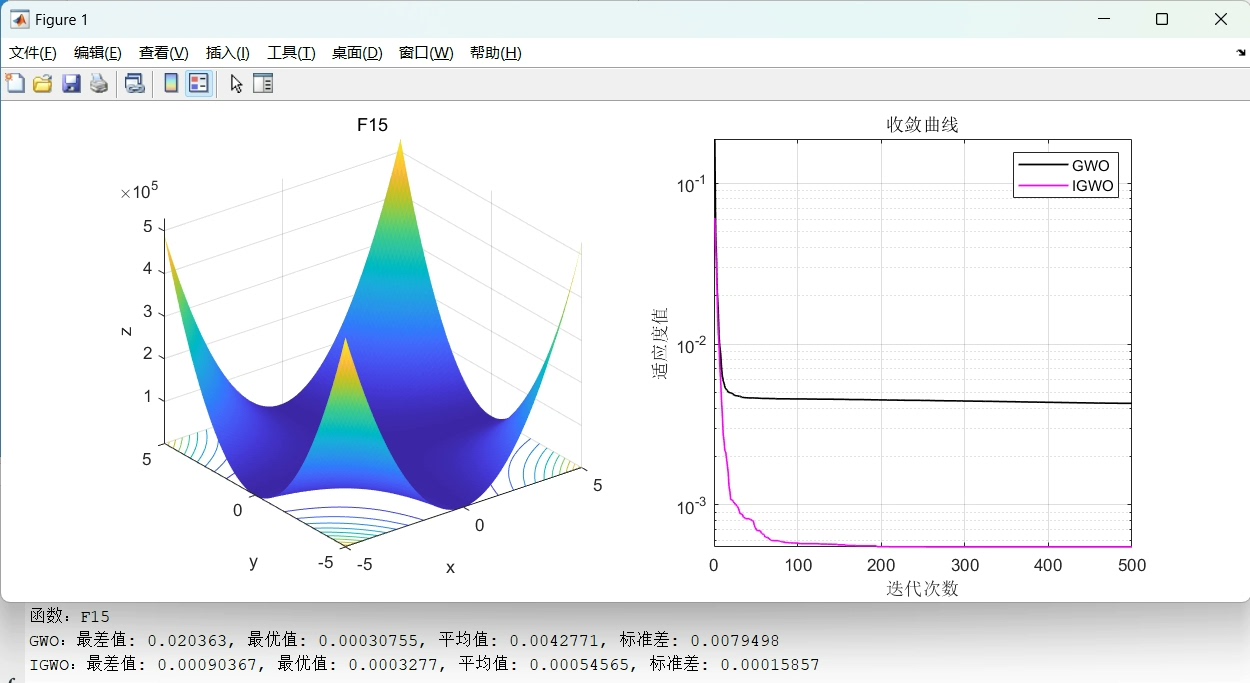The height and width of the screenshot is (683, 1250).
Task: Save the figure with the disk icon
Action: point(70,83)
